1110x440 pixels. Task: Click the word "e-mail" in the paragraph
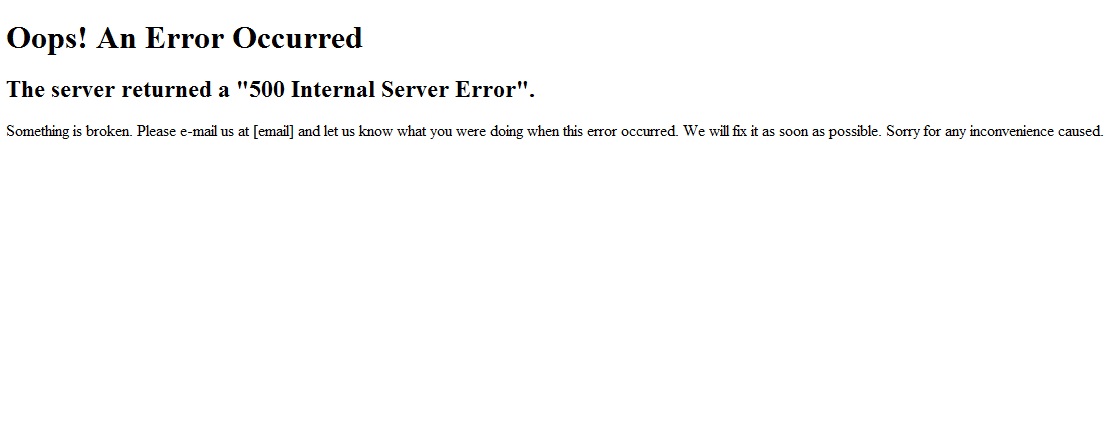click(197, 132)
